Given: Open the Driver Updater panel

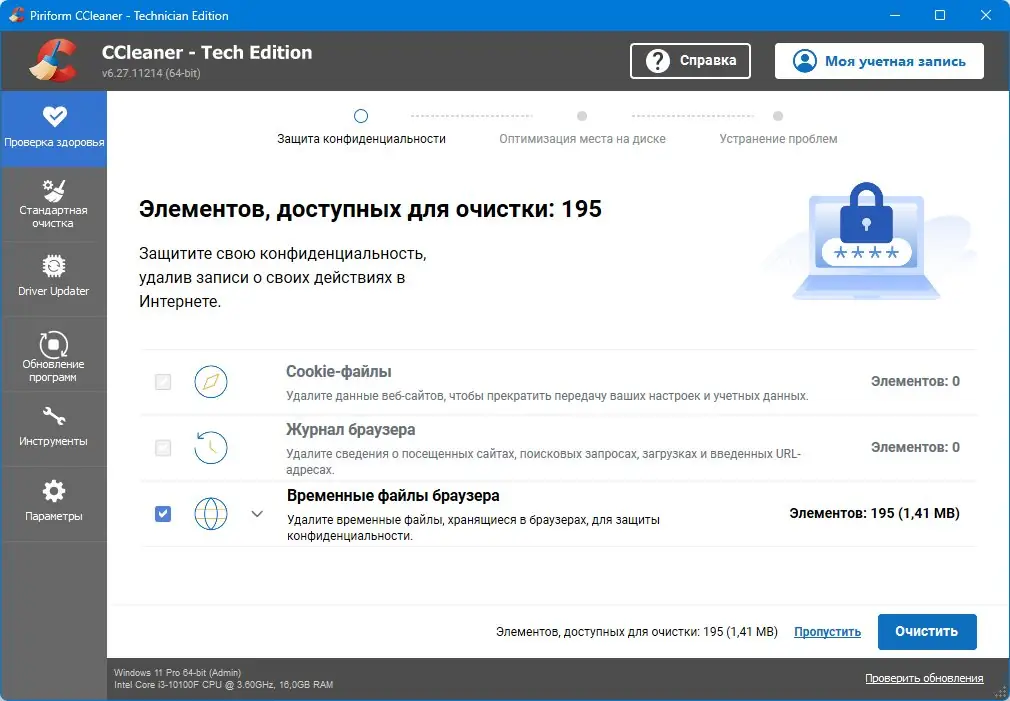Looking at the screenshot, I should coord(54,278).
